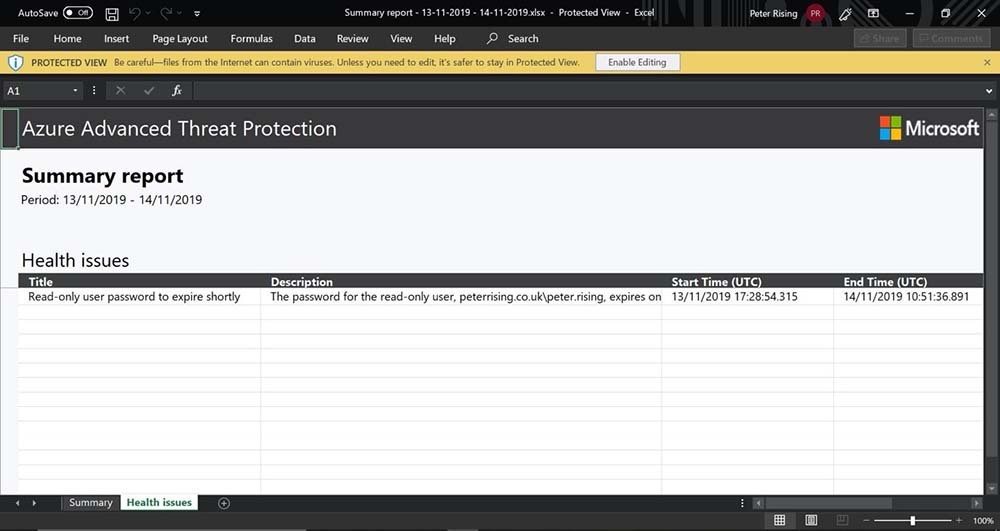Screen dimensions: 1000x531
Task: Select End Time cell 14/11/2019 10:51:36.891
Action: [x=908, y=296]
